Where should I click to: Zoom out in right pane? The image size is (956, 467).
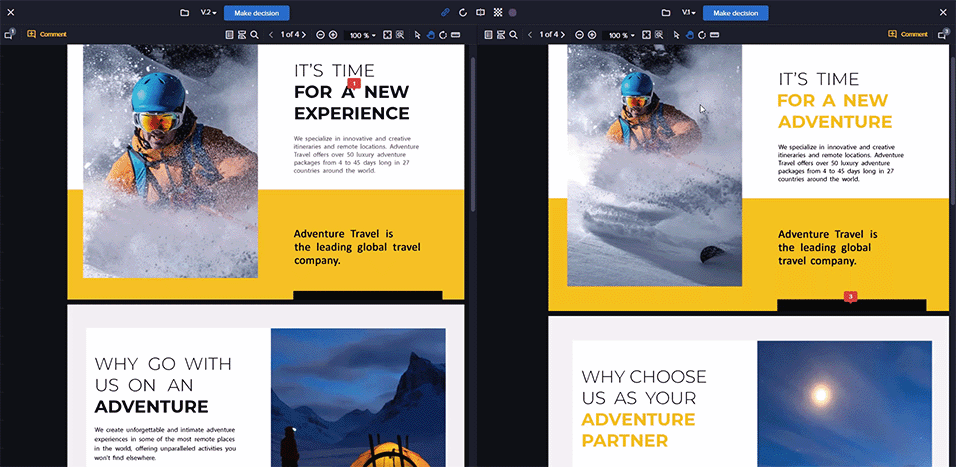[x=579, y=35]
